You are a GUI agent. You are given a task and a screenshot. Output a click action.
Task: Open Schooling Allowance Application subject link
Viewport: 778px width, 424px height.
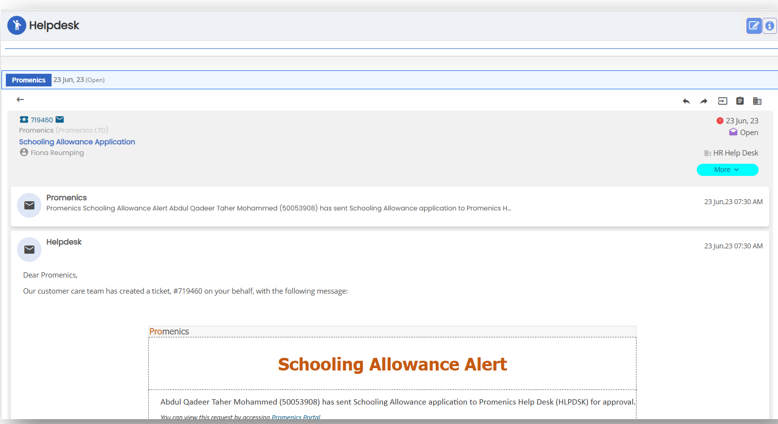[77, 142]
